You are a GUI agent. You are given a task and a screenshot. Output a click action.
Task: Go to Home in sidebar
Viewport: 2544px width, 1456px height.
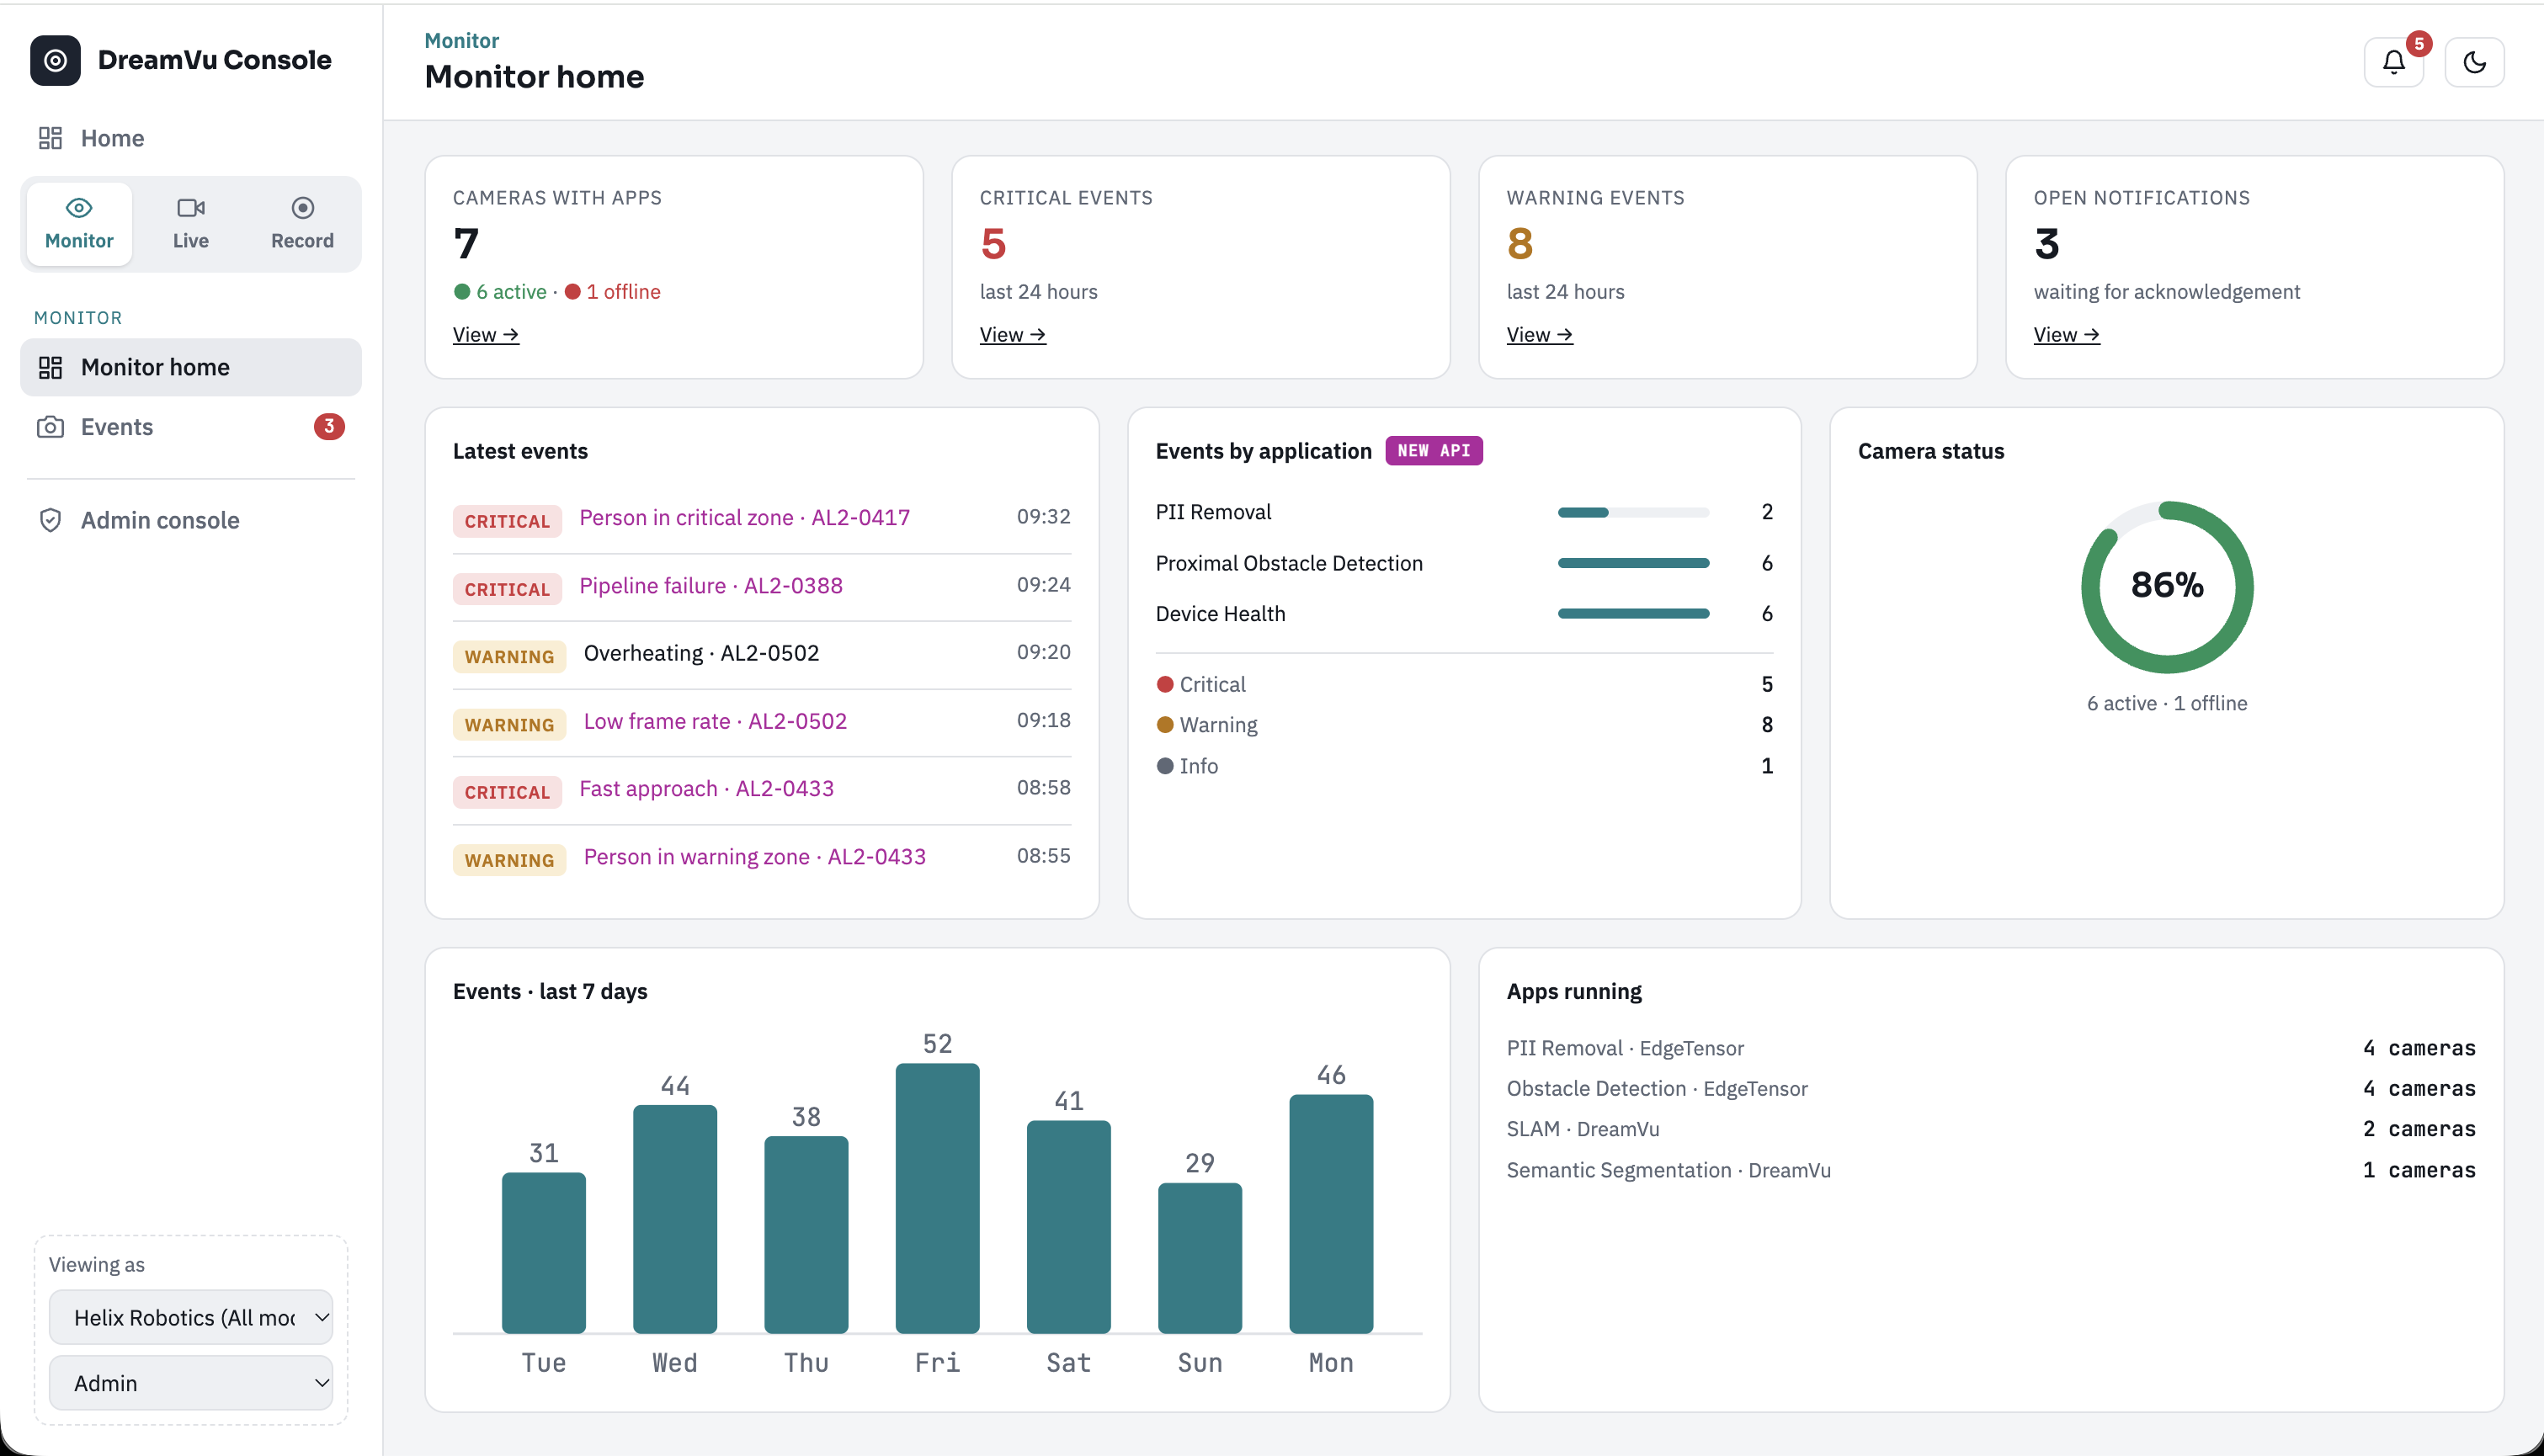(x=190, y=138)
